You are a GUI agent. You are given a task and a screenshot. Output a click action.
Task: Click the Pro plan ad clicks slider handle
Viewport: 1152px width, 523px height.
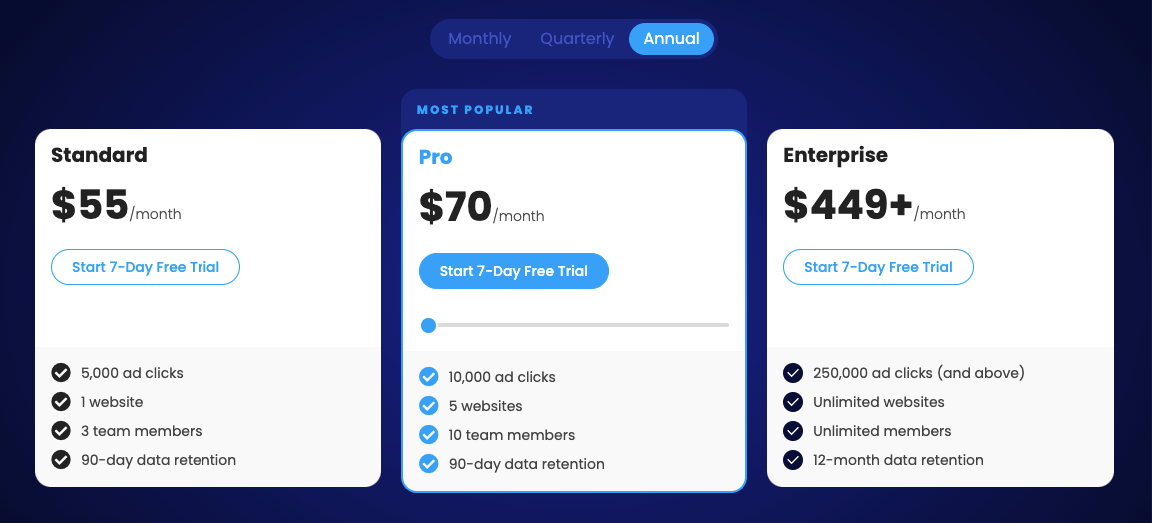[x=428, y=325]
